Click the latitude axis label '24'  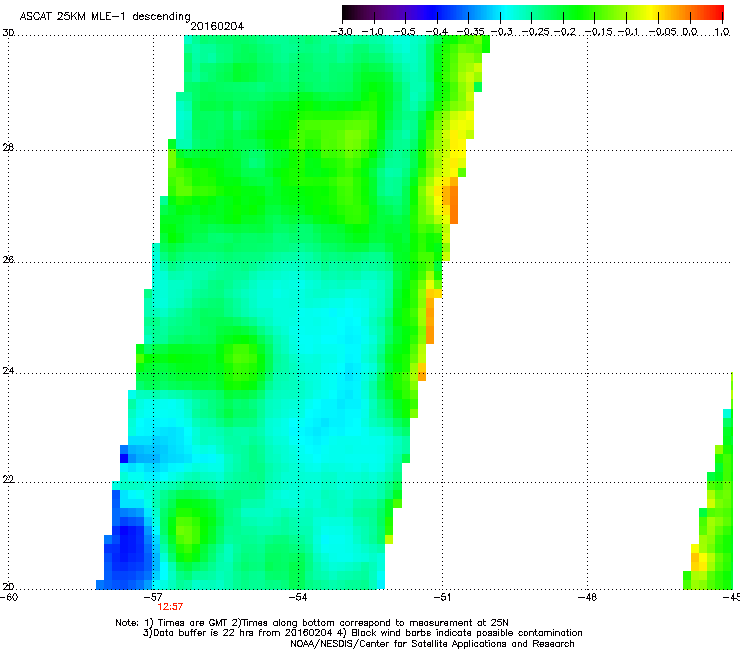click(x=8, y=371)
